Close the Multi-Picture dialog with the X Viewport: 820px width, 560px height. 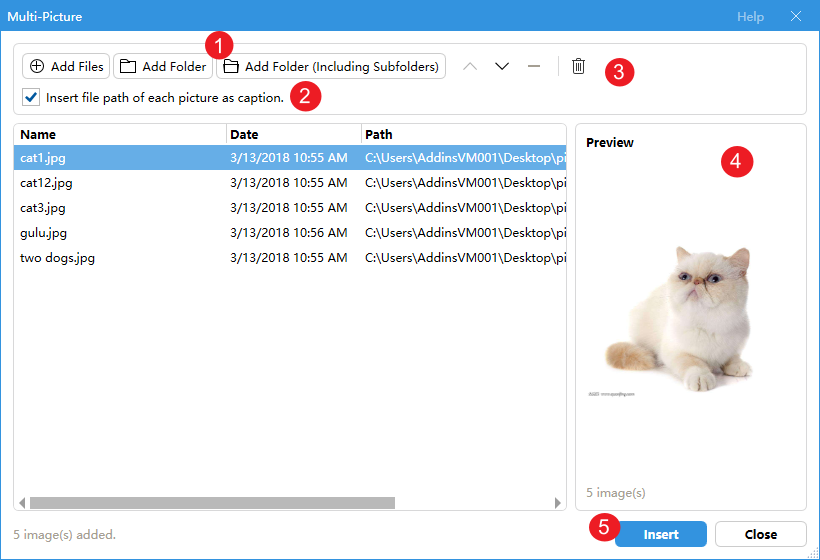(x=796, y=16)
